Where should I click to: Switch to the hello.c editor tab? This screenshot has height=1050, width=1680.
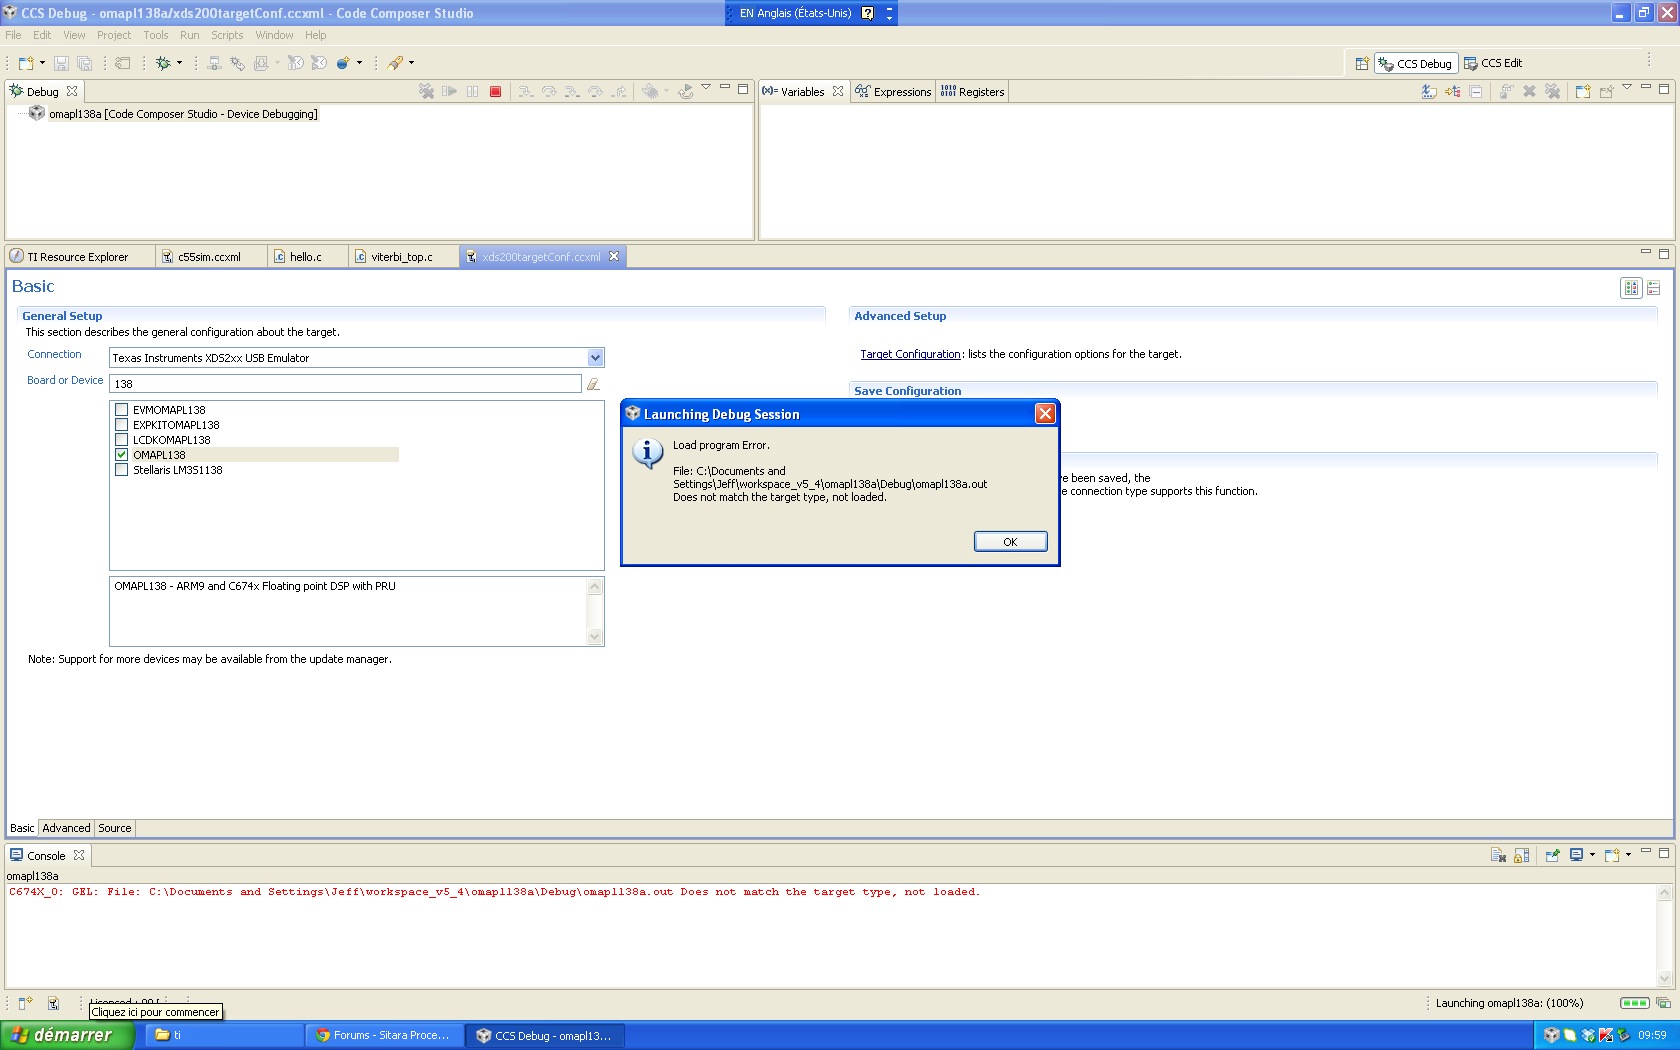point(305,257)
